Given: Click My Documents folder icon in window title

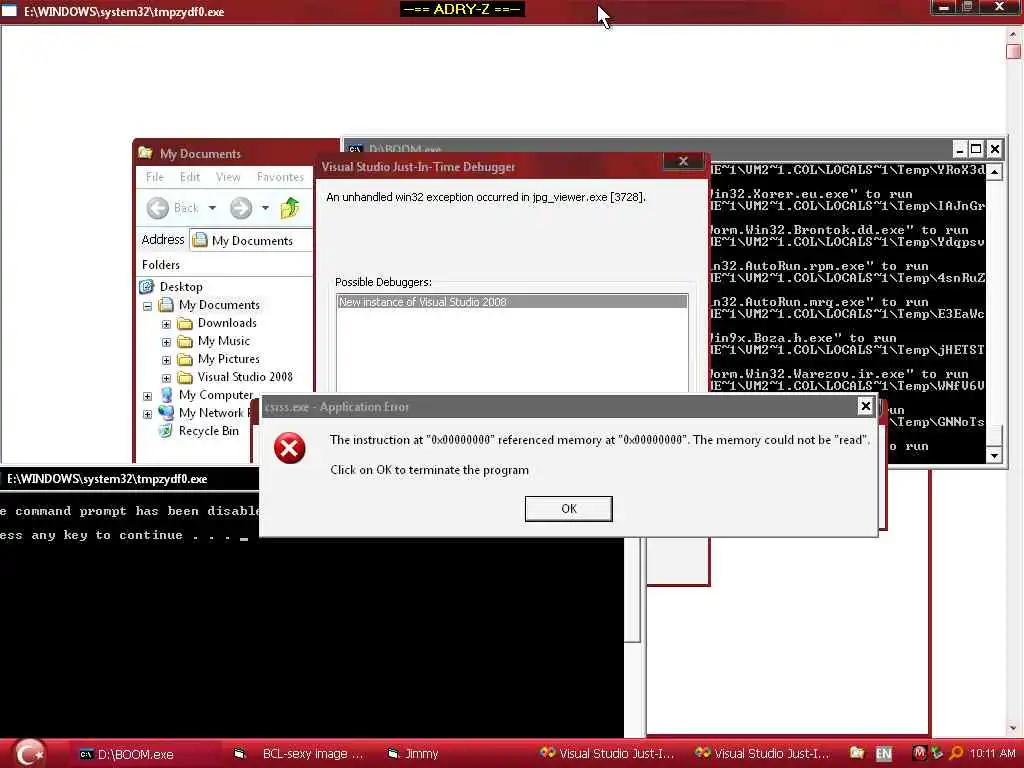Looking at the screenshot, I should (146, 153).
